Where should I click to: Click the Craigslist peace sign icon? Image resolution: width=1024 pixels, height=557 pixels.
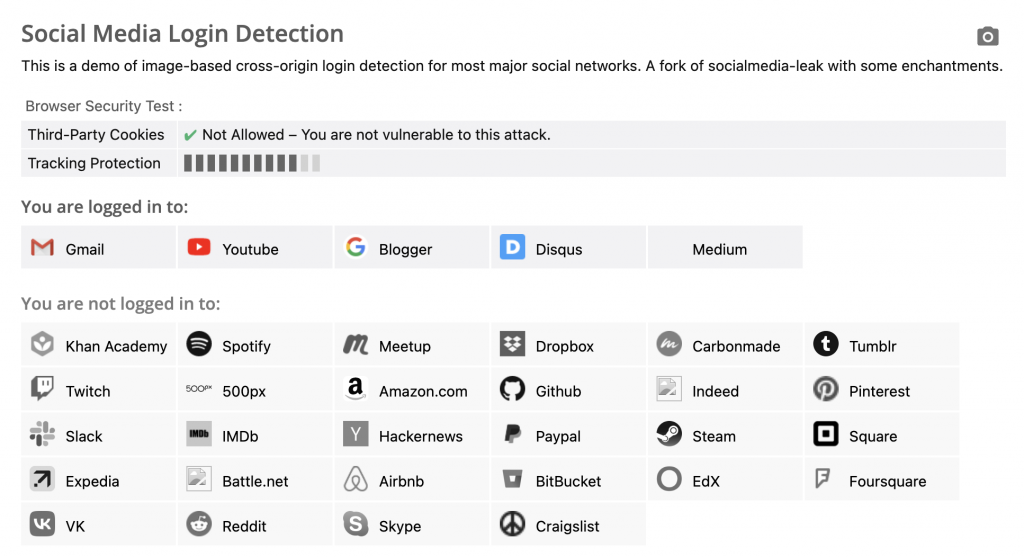[x=512, y=525]
